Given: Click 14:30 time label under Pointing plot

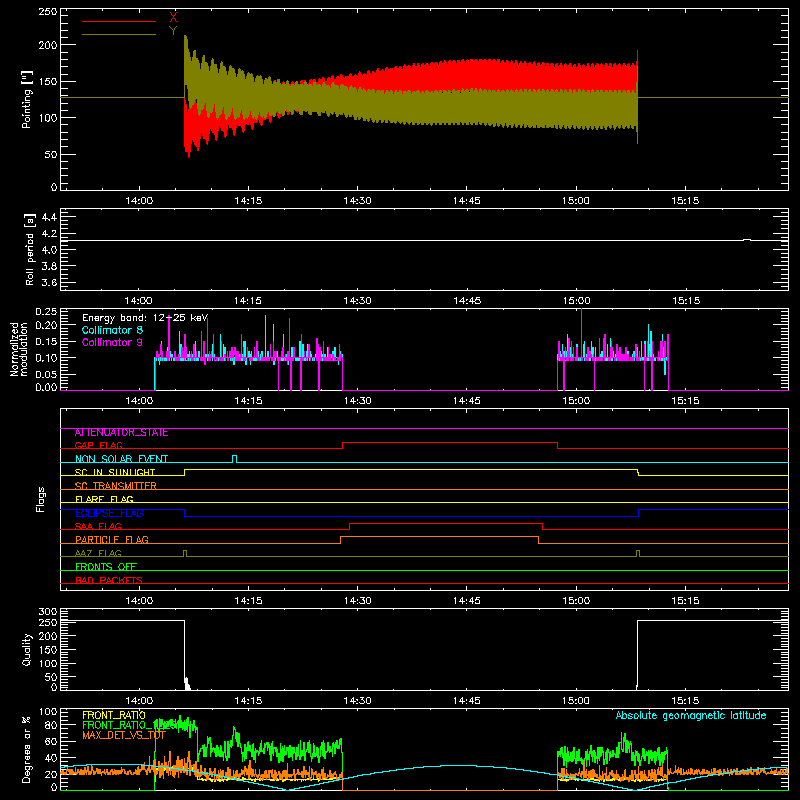Looking at the screenshot, I should click(357, 201).
